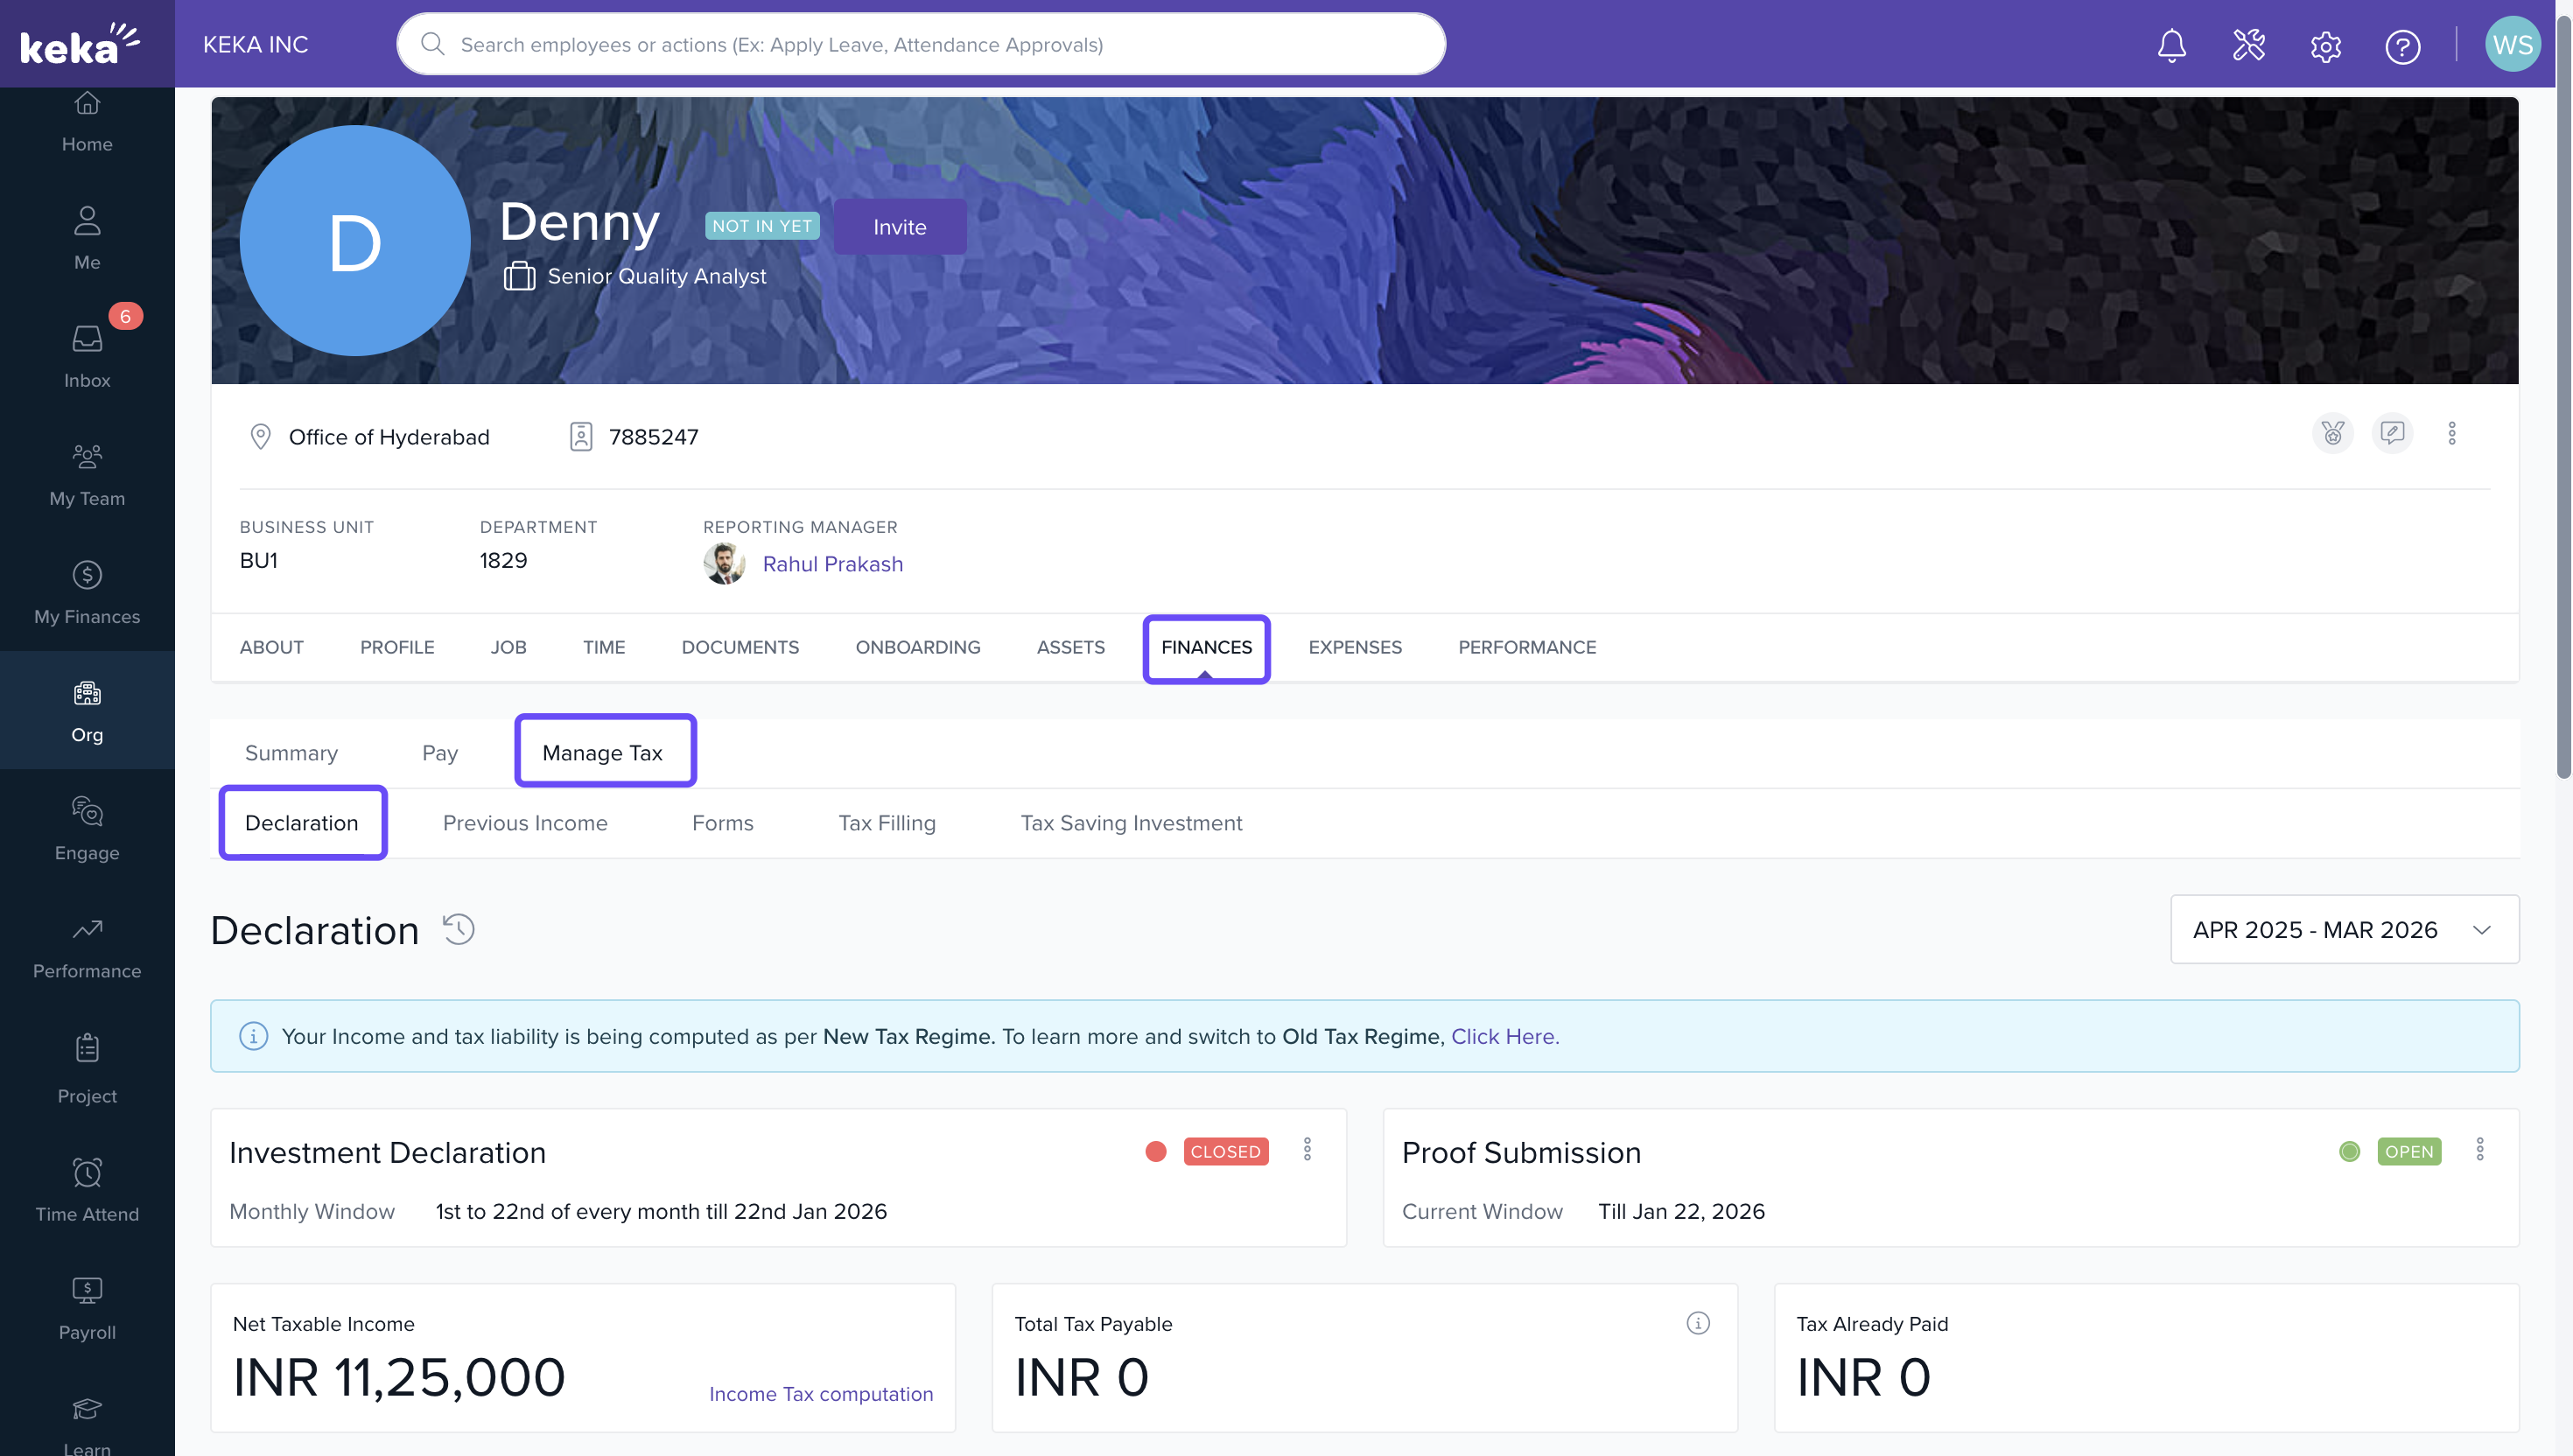2573x1456 pixels.
Task: Click the Invite button
Action: [x=899, y=227]
